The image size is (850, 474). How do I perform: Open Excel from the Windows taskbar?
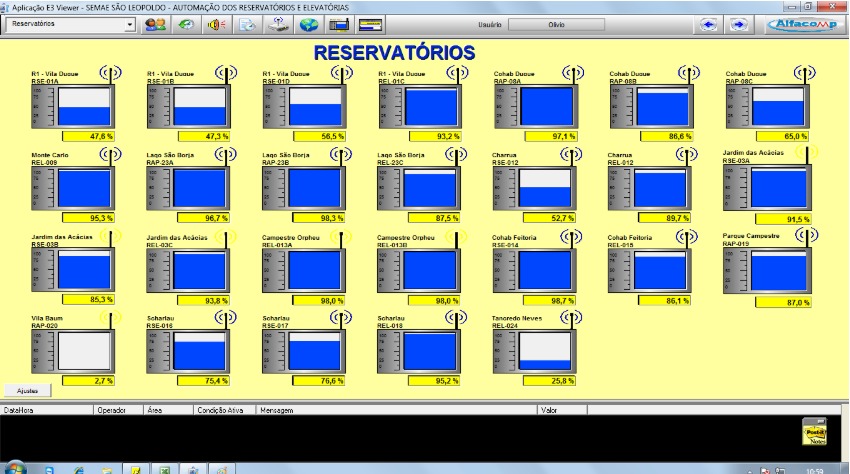point(163,468)
